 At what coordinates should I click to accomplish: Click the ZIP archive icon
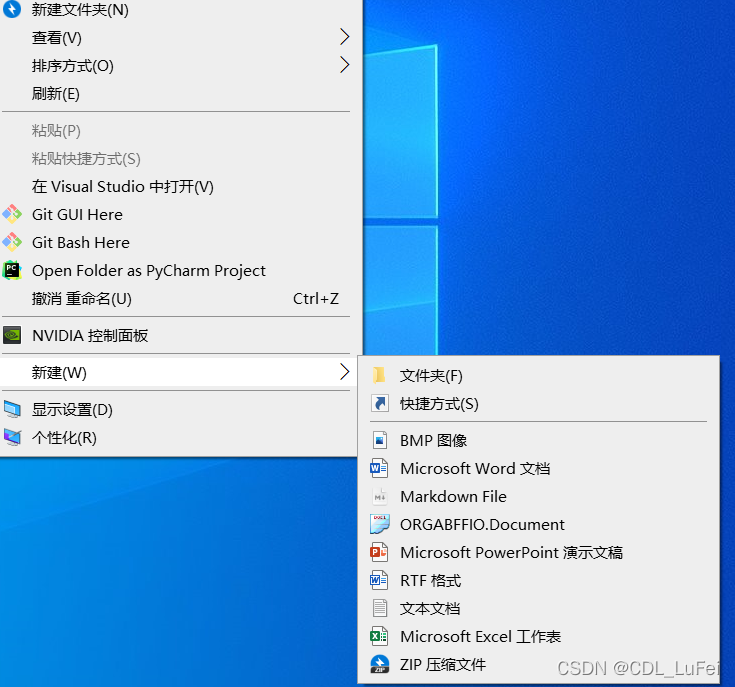(x=380, y=664)
